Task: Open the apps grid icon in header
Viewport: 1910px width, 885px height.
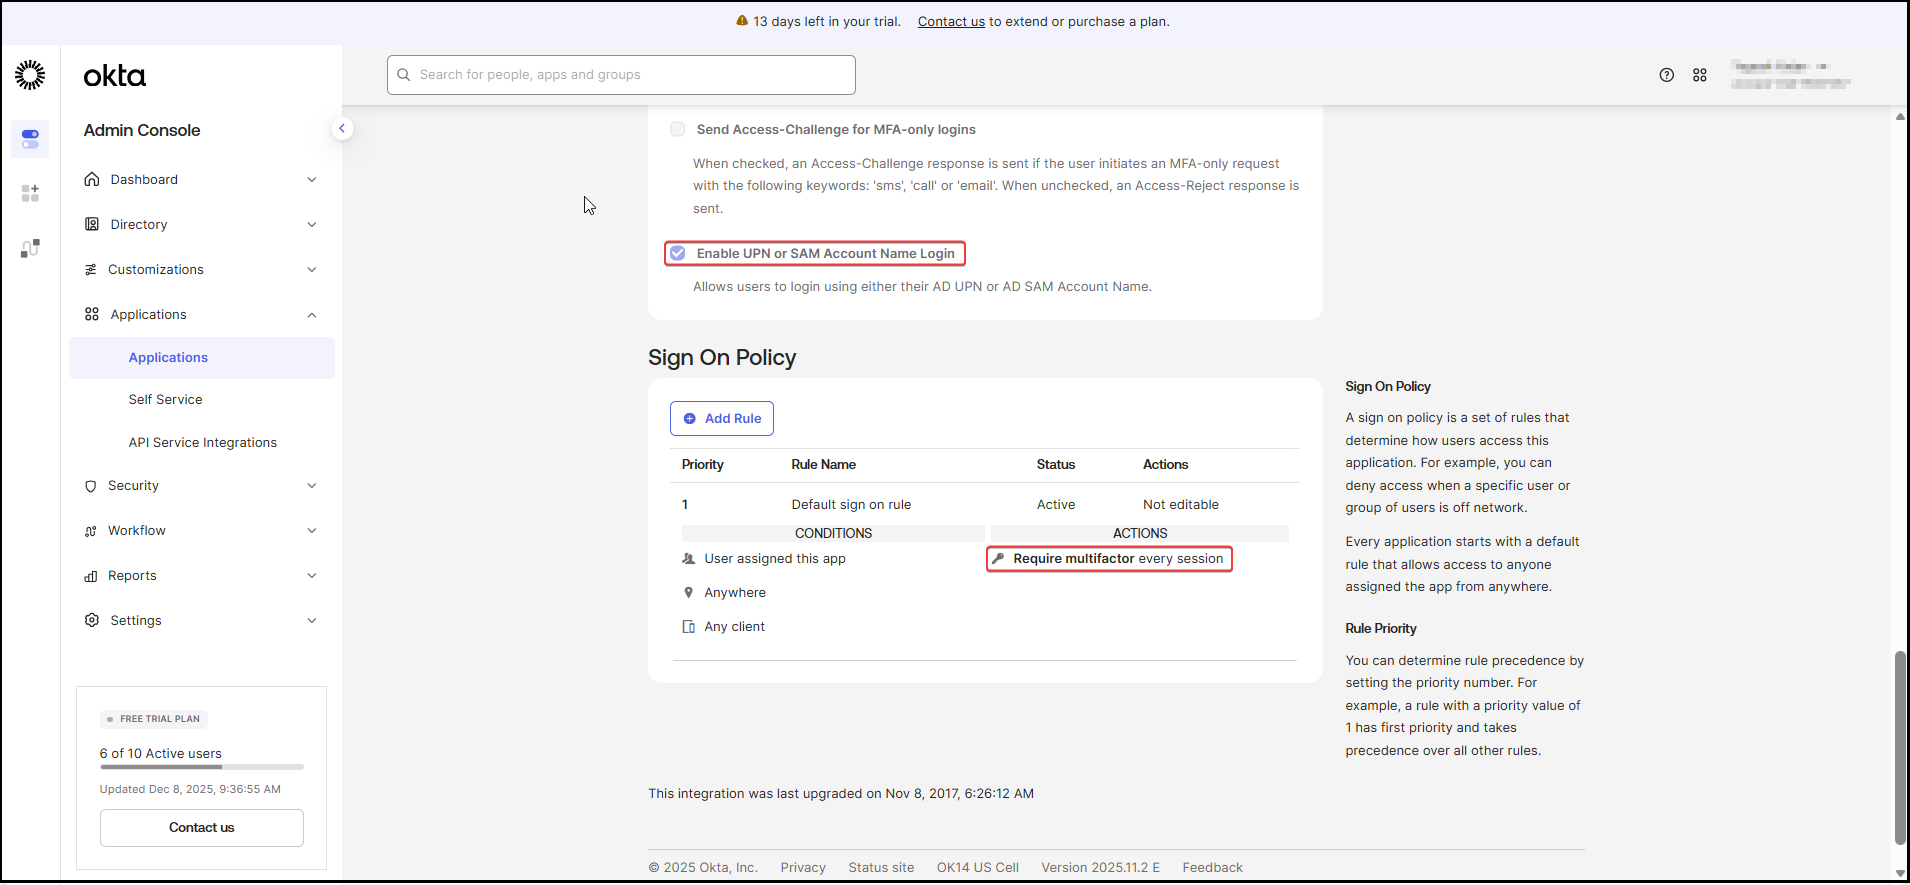Action: click(1699, 75)
